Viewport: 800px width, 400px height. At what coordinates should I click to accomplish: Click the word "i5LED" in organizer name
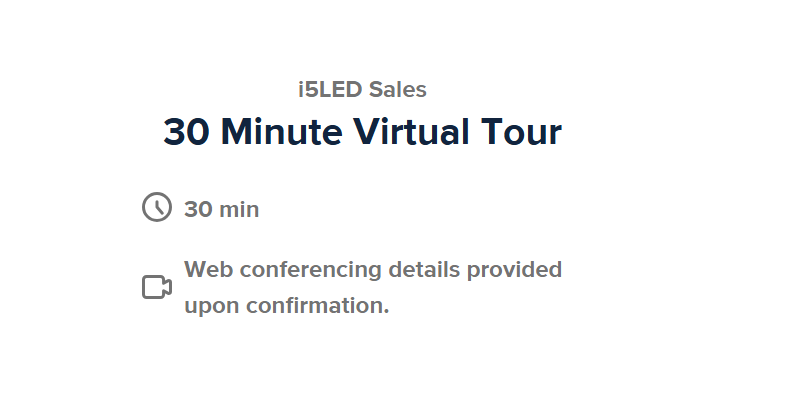pos(330,90)
